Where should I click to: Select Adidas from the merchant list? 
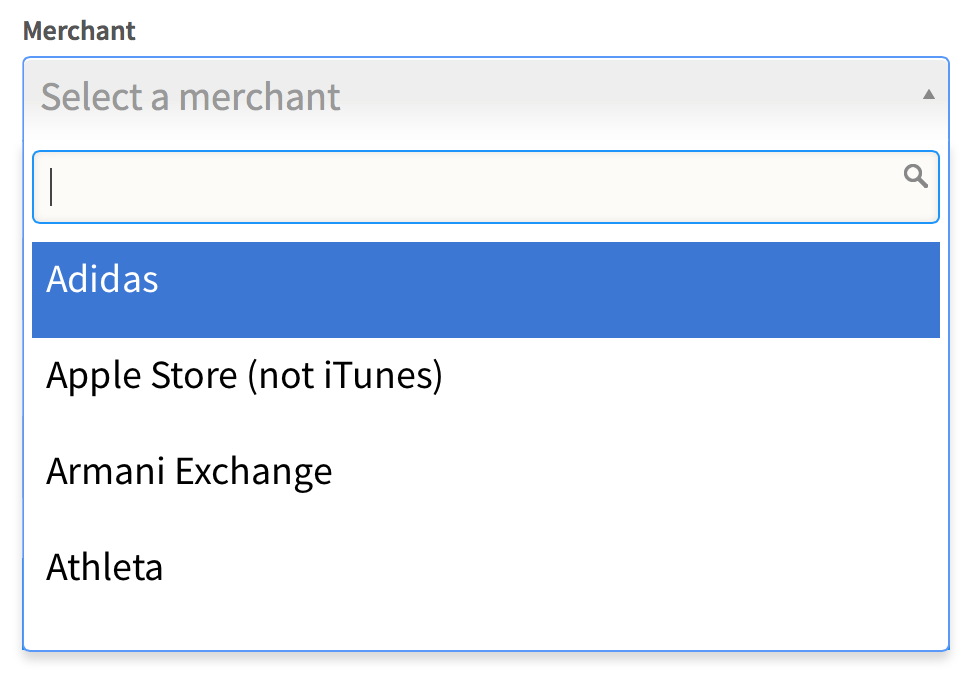102,280
